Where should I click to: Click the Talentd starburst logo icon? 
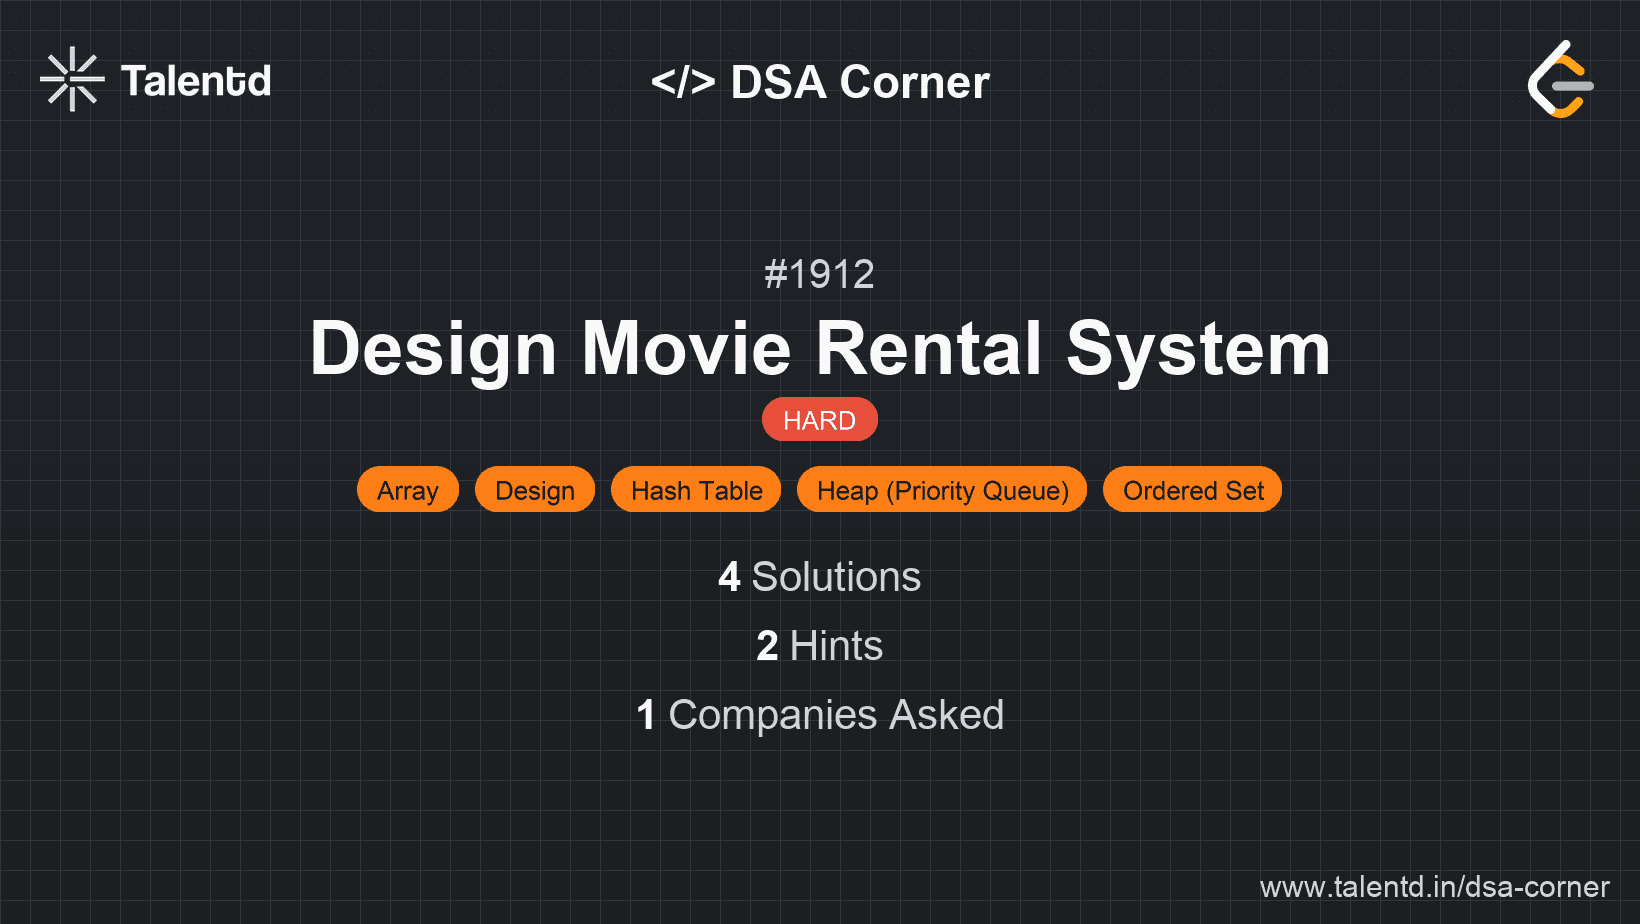click(x=72, y=80)
